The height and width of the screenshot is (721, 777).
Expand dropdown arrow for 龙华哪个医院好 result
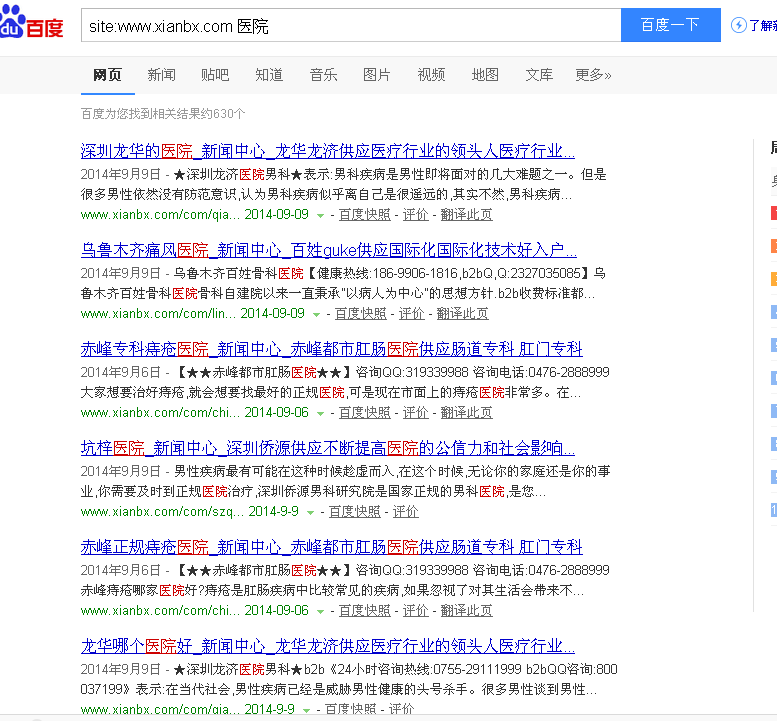pos(307,711)
